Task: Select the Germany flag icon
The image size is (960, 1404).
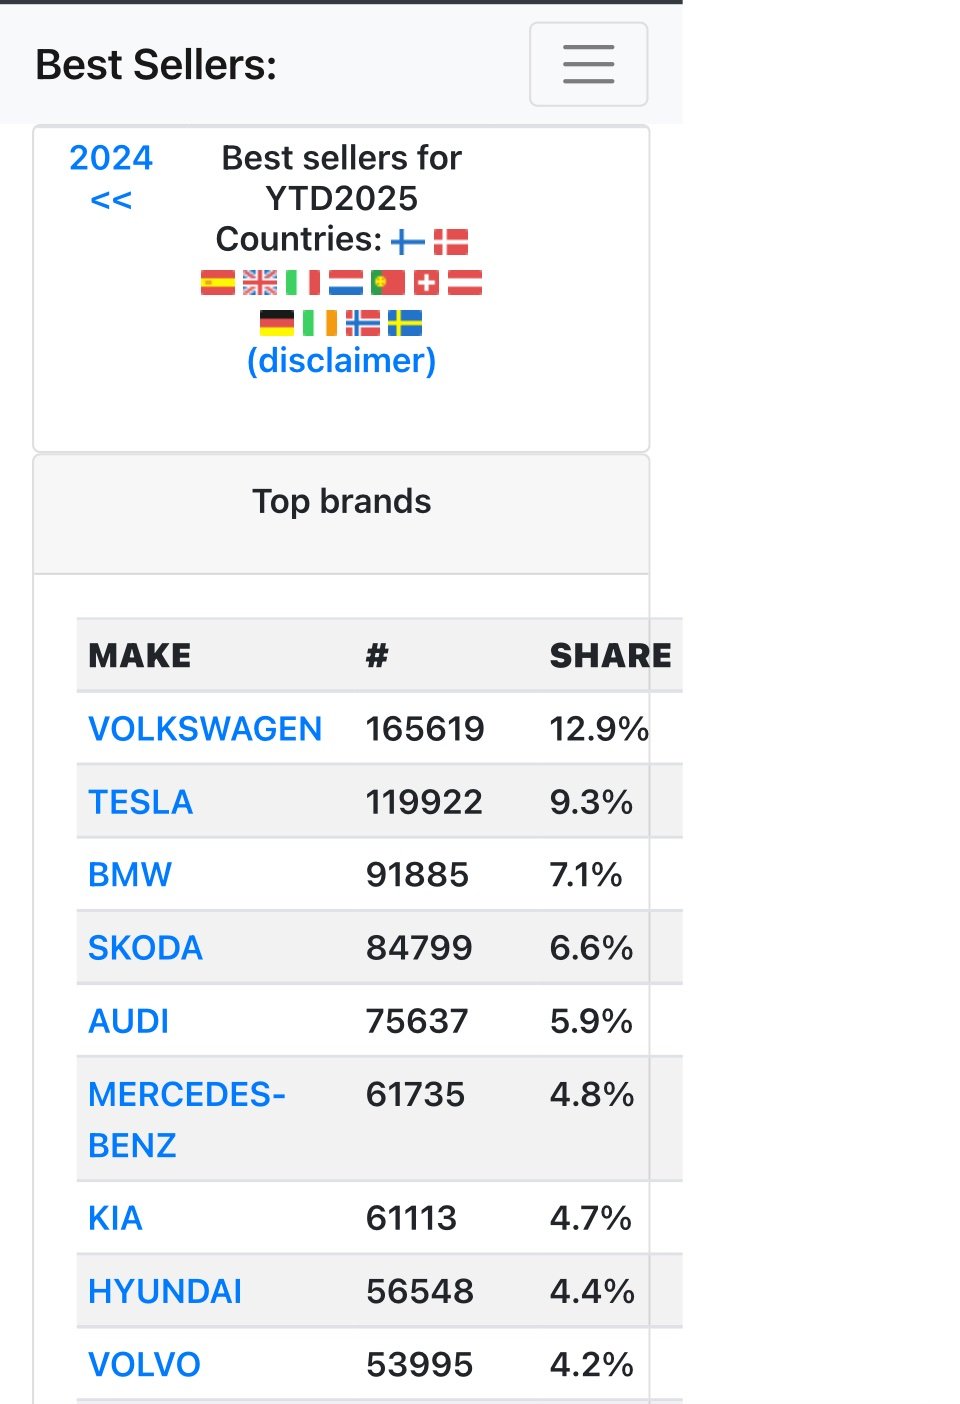Action: coord(277,323)
